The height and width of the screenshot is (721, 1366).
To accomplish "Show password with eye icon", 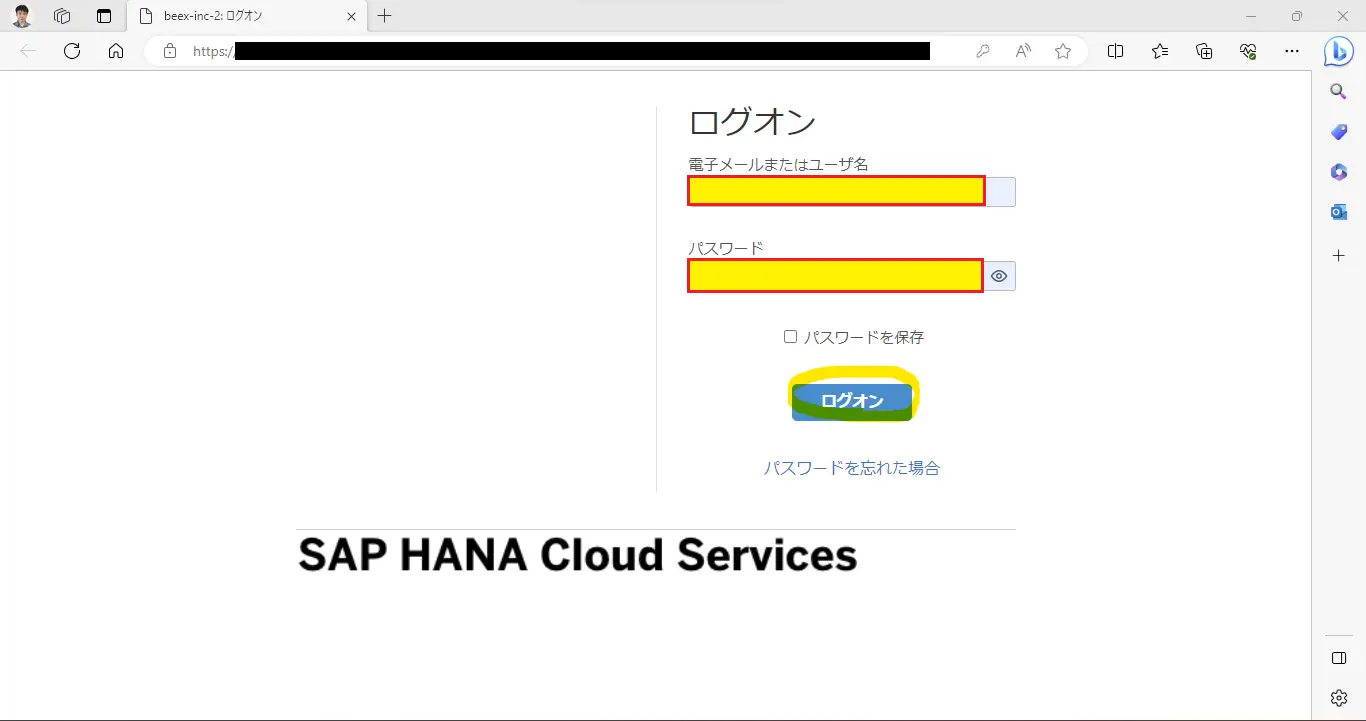I will click(999, 276).
